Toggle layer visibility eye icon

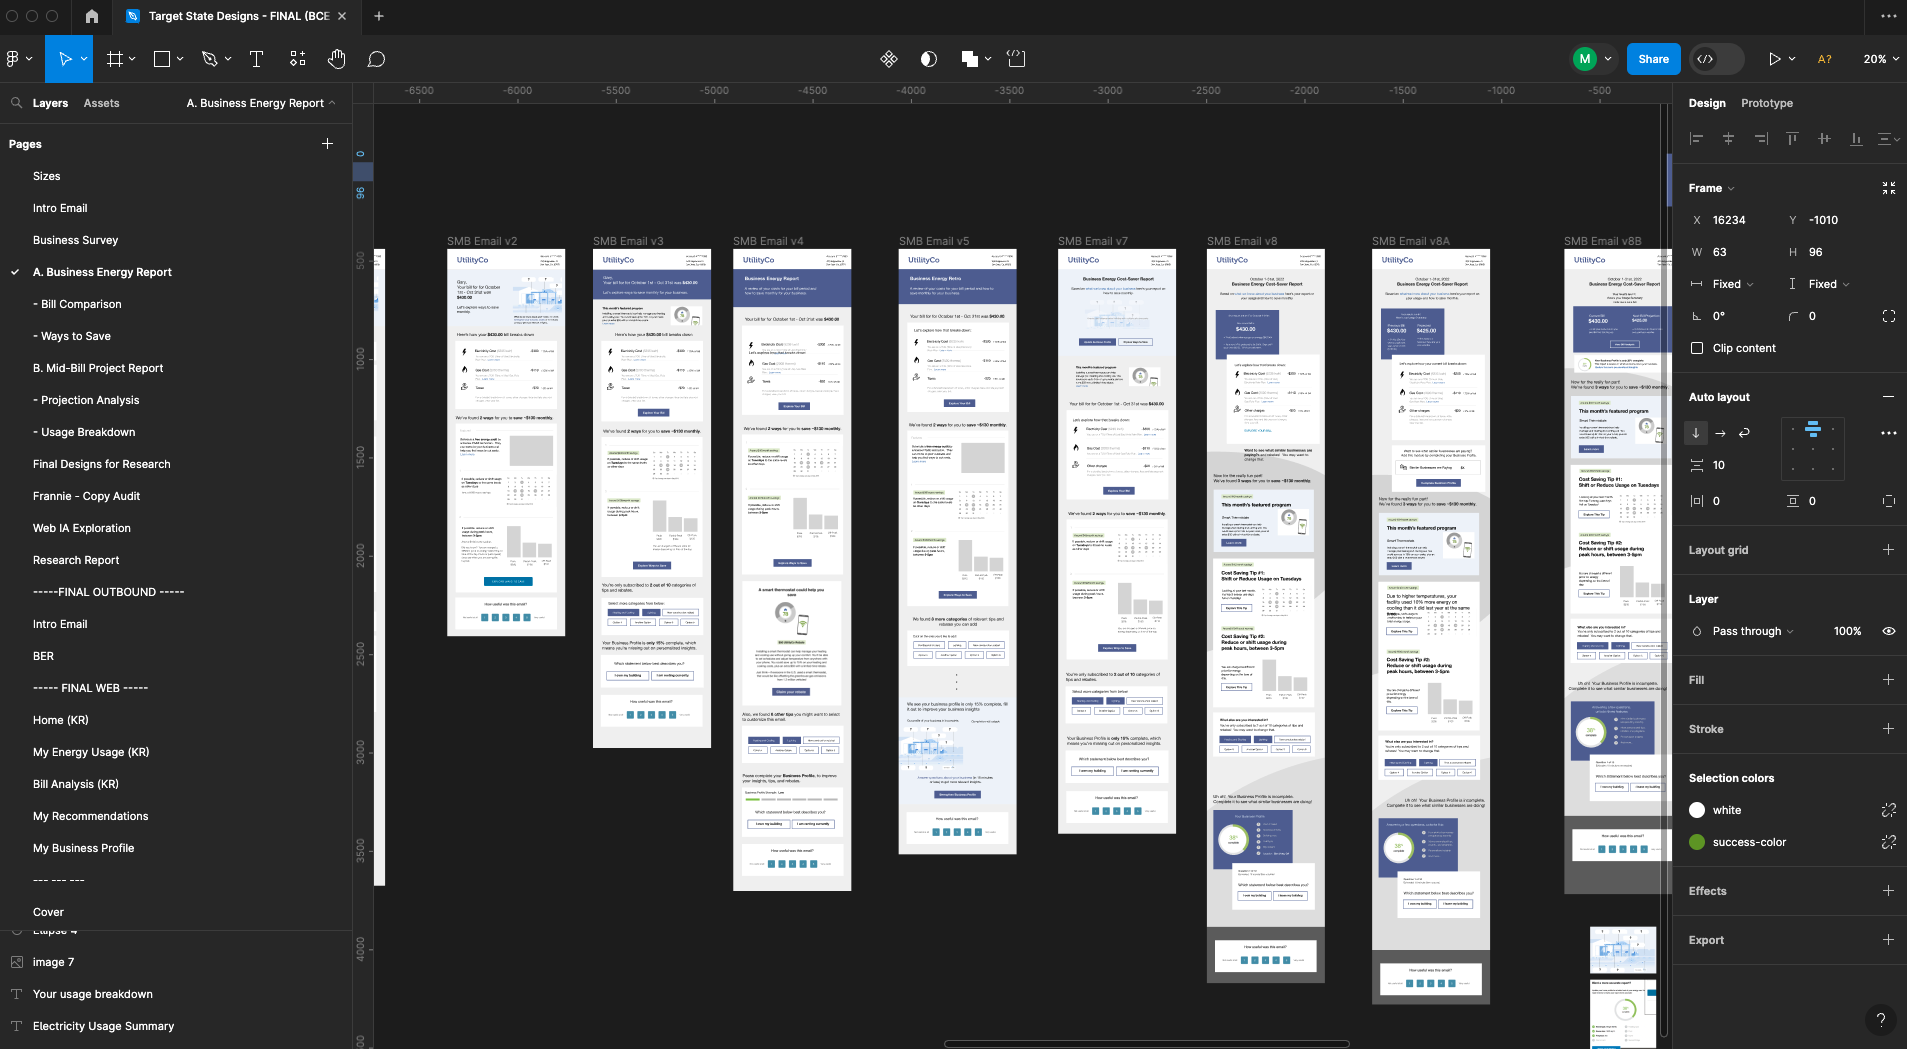pyautogui.click(x=1888, y=631)
